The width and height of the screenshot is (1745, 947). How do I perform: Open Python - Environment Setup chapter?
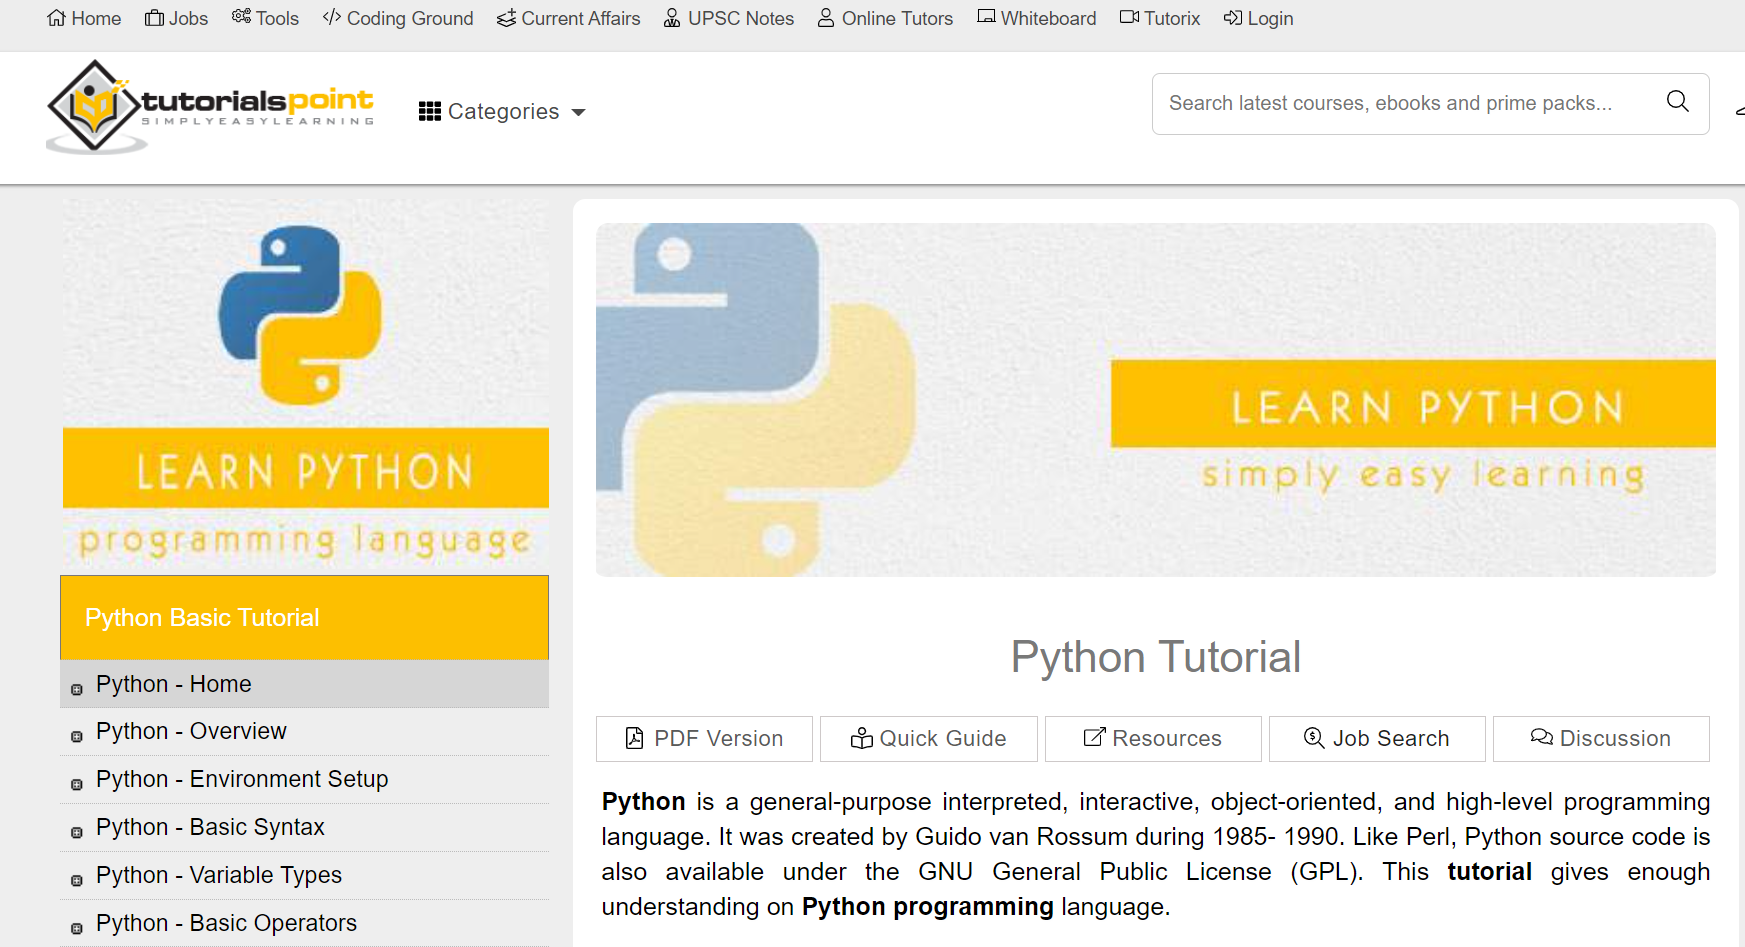304,780
